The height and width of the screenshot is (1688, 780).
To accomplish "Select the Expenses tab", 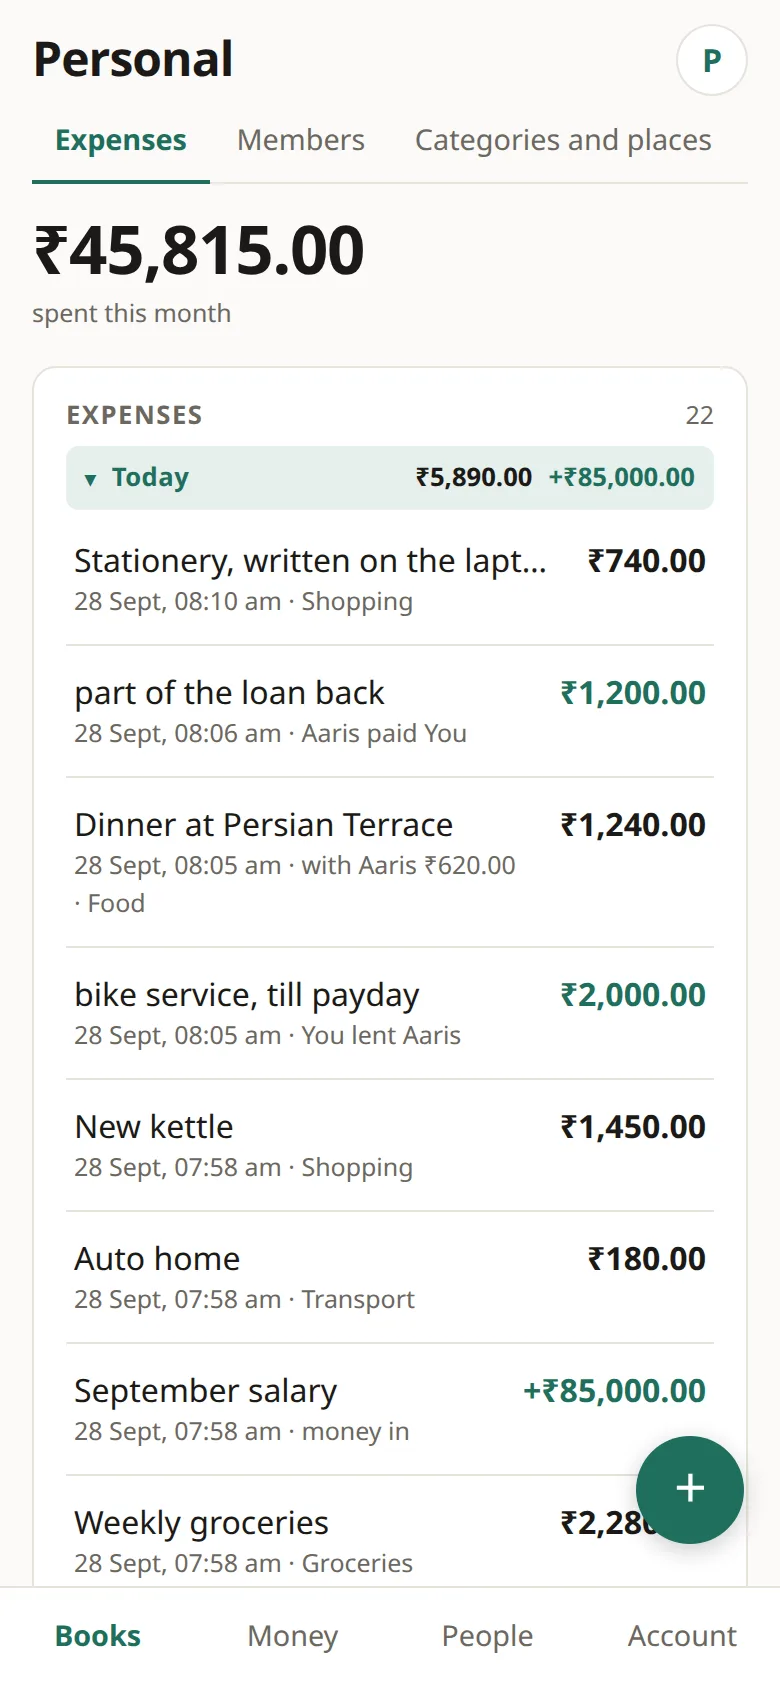I will tap(121, 140).
